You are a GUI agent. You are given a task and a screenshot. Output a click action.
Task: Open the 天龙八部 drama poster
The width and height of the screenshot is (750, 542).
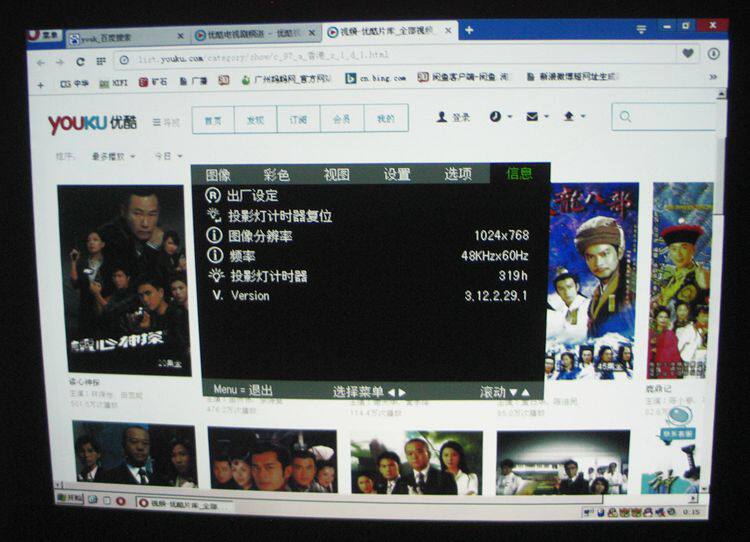click(592, 281)
